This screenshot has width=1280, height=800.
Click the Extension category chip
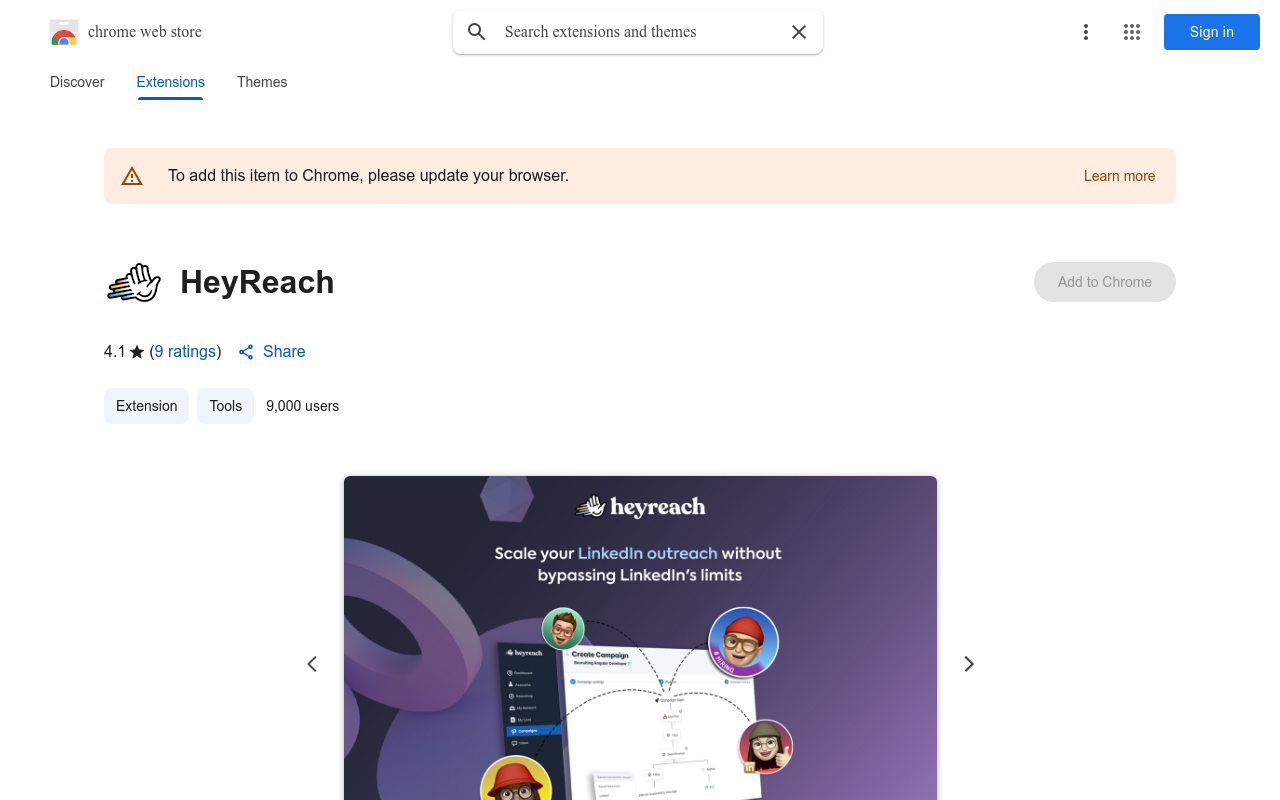point(146,406)
